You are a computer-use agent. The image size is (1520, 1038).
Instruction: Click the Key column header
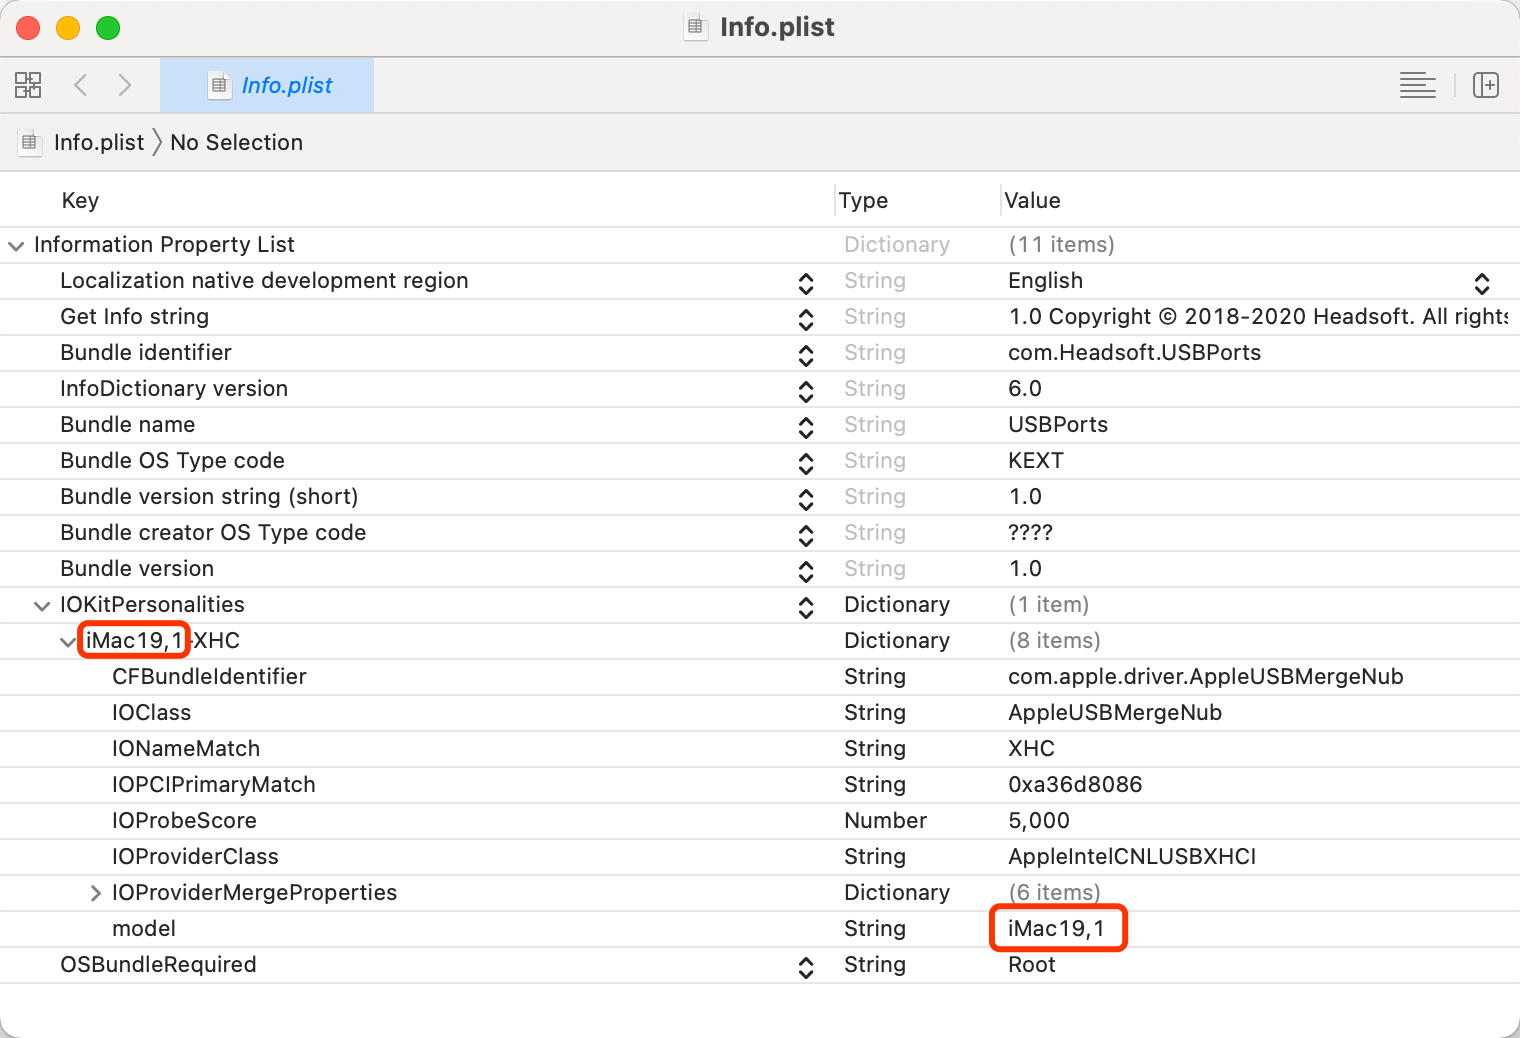click(80, 200)
